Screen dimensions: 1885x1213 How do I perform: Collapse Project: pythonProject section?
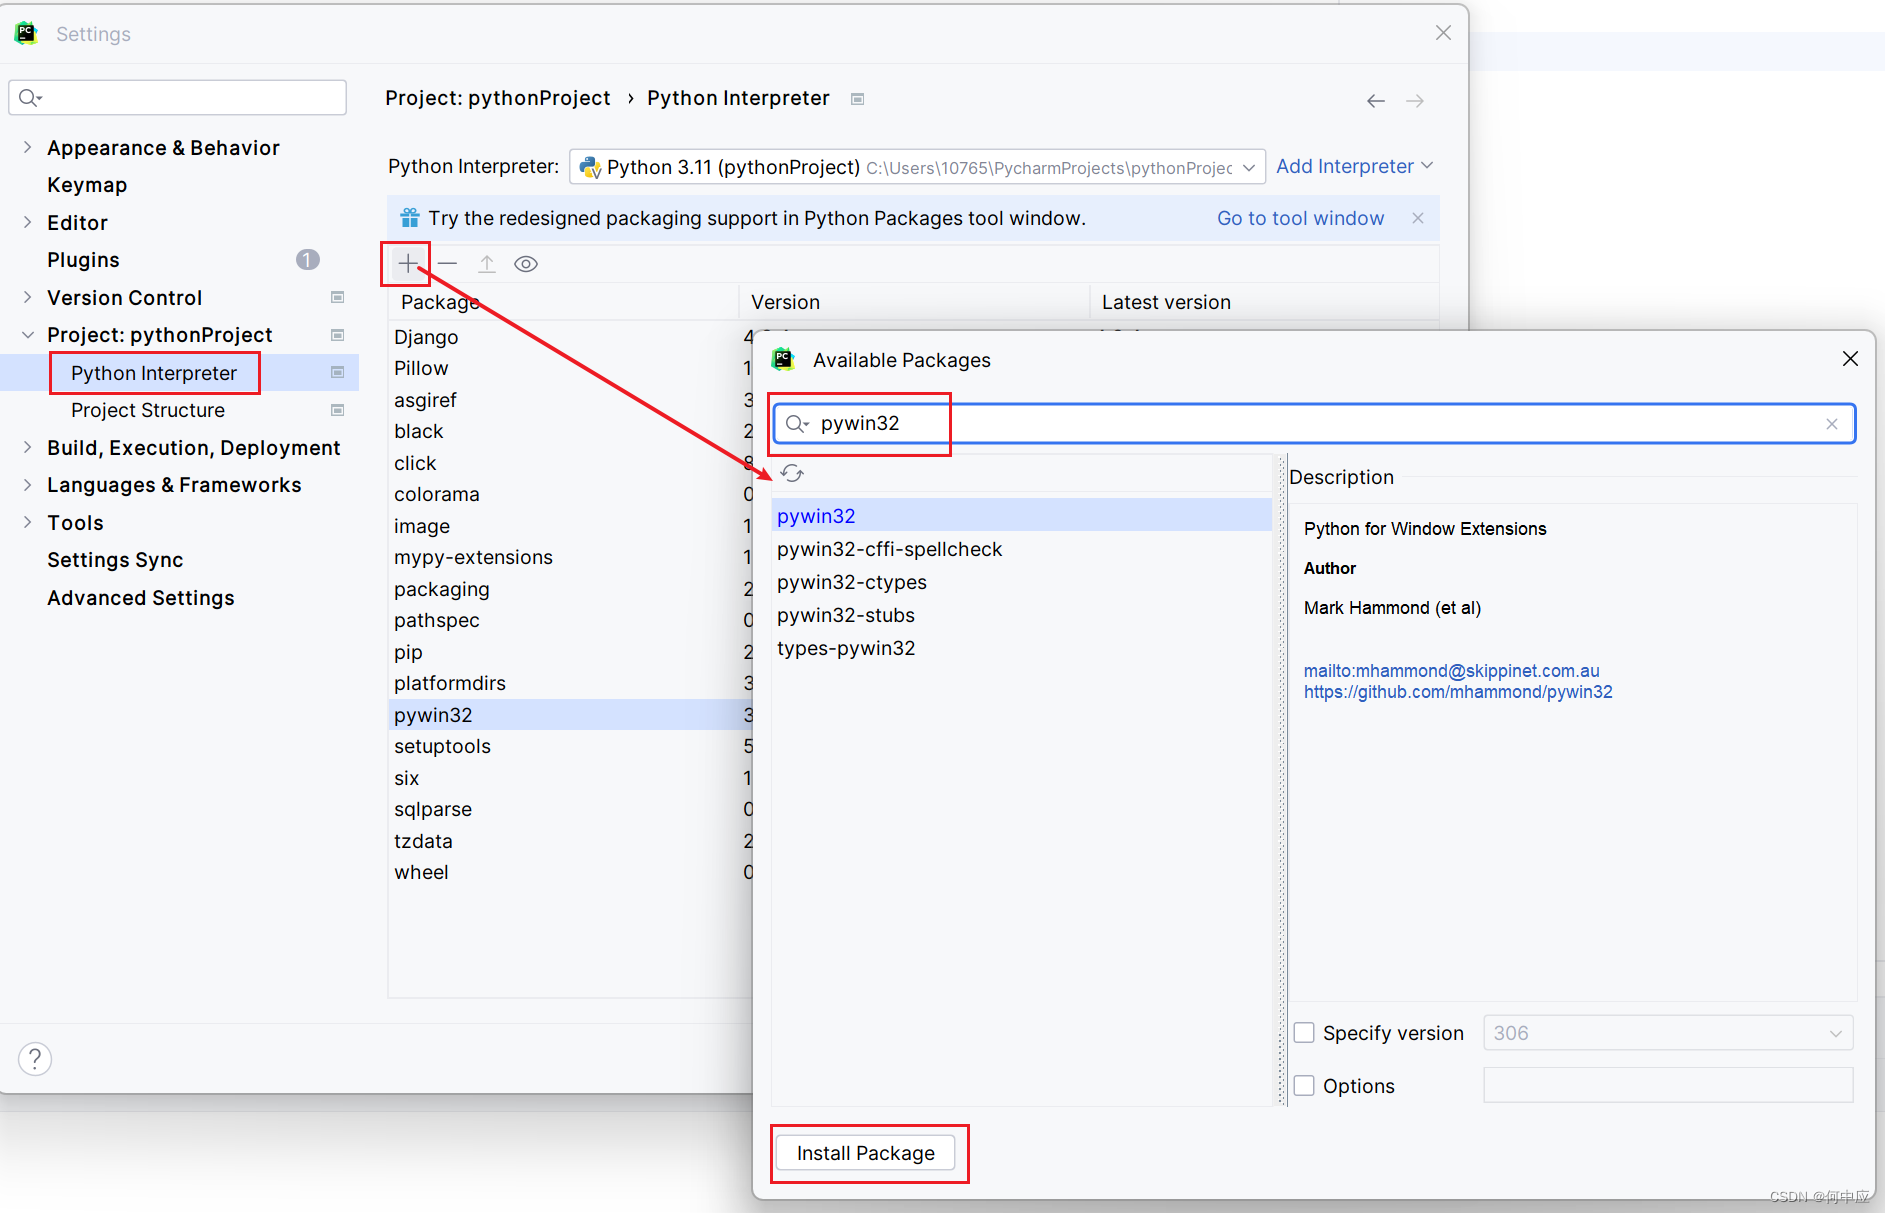tap(28, 335)
